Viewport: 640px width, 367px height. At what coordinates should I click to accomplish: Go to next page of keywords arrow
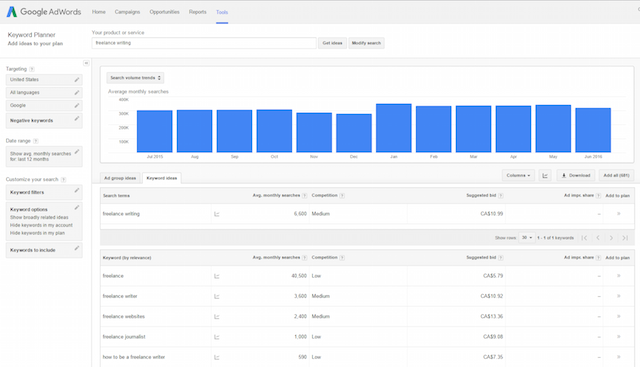tap(611, 238)
